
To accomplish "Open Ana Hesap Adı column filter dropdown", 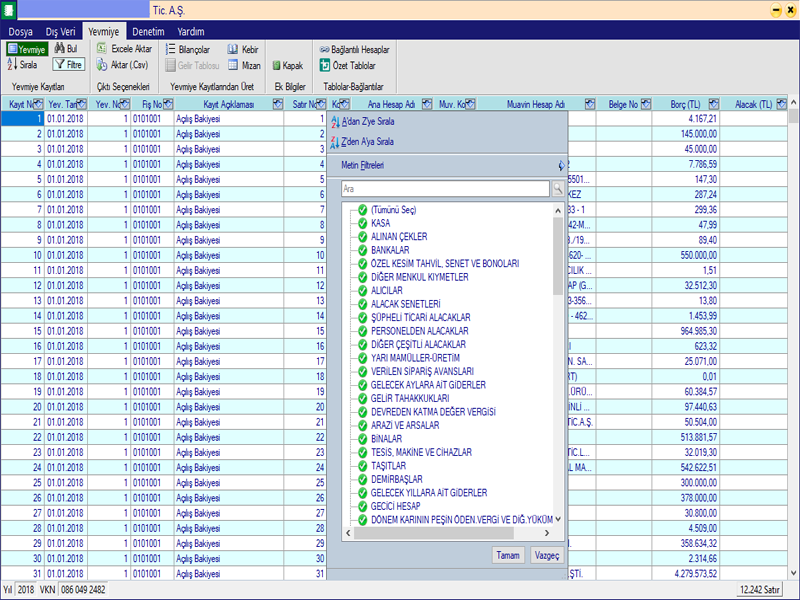I will point(427,104).
